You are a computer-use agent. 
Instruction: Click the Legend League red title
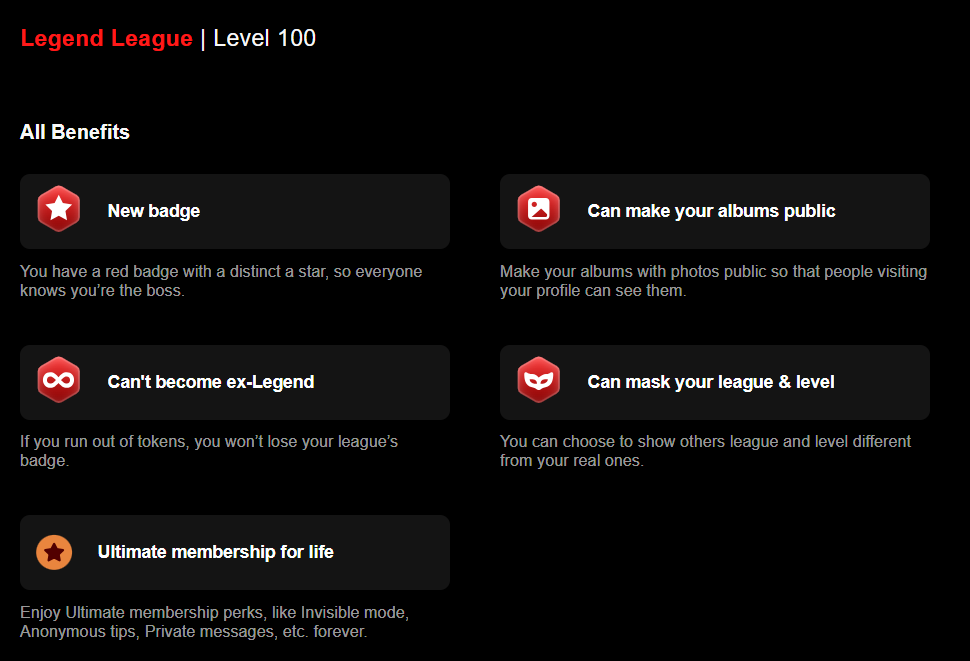pos(106,38)
